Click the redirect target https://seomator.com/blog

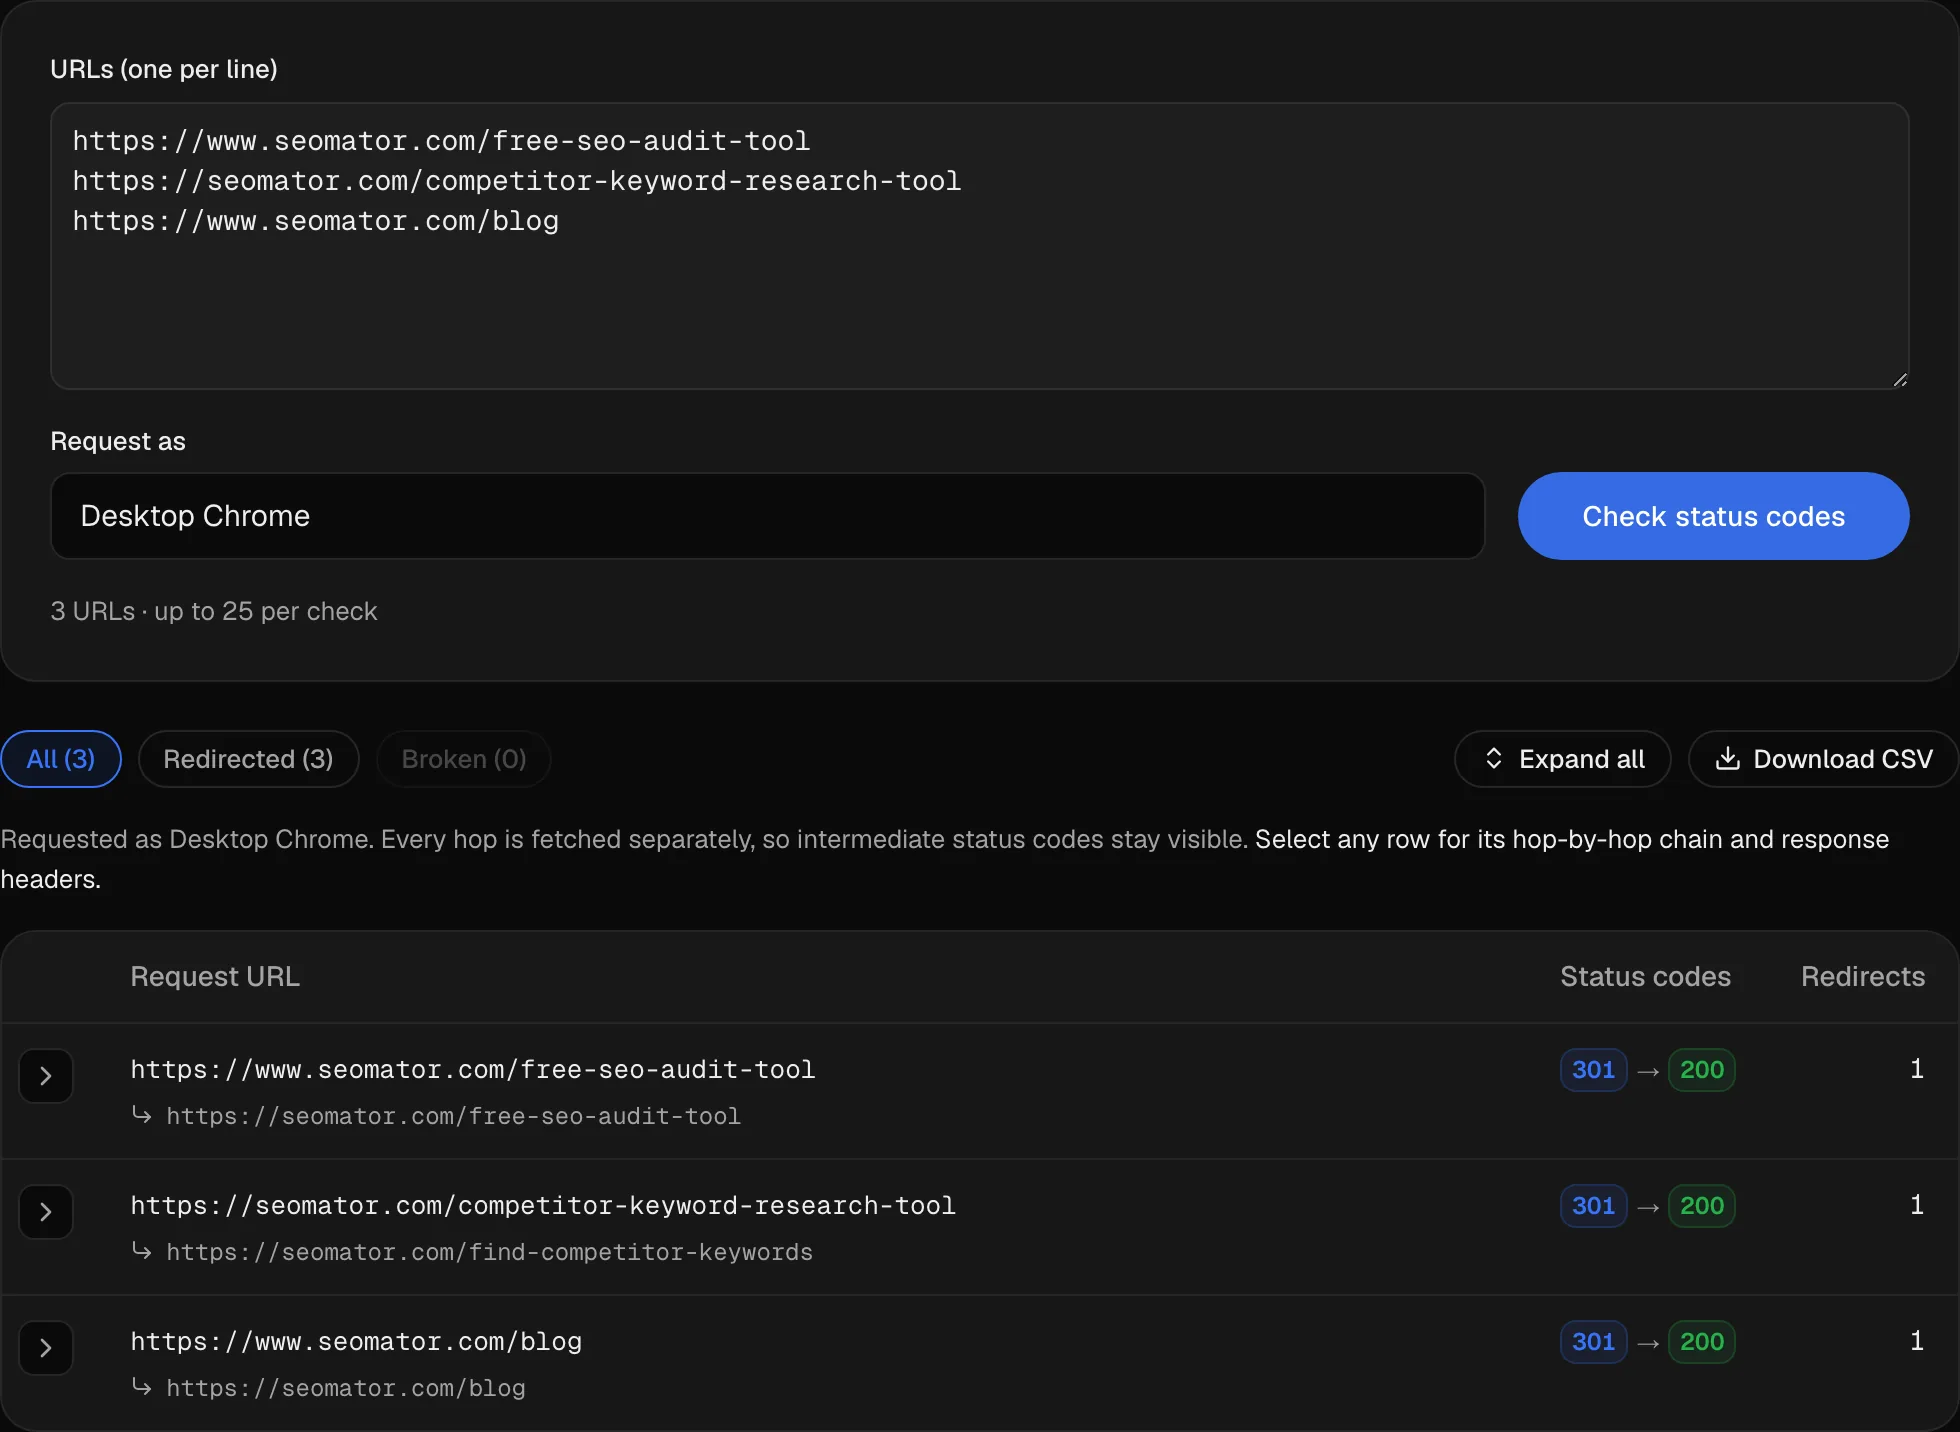tap(345, 1388)
